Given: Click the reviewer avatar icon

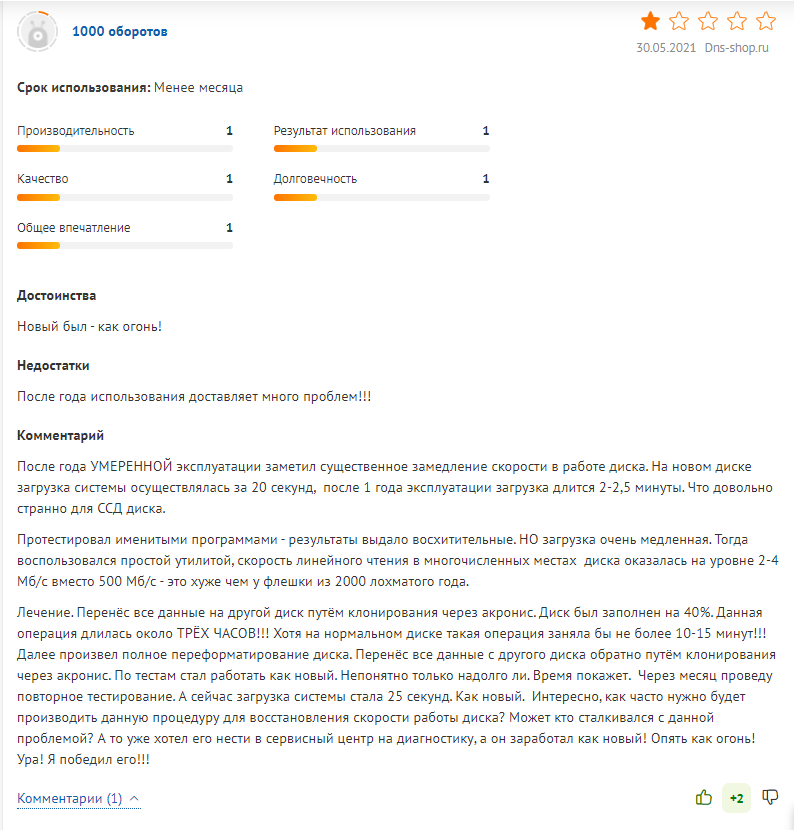Looking at the screenshot, I should point(37,32).
